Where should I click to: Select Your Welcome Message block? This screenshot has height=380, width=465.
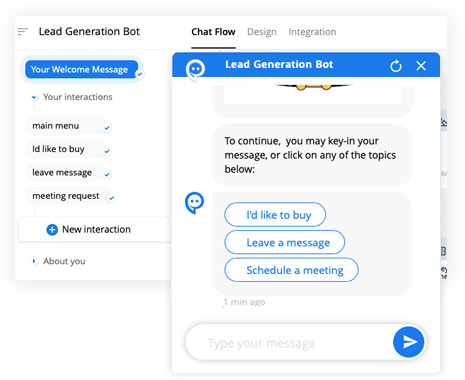coord(81,69)
